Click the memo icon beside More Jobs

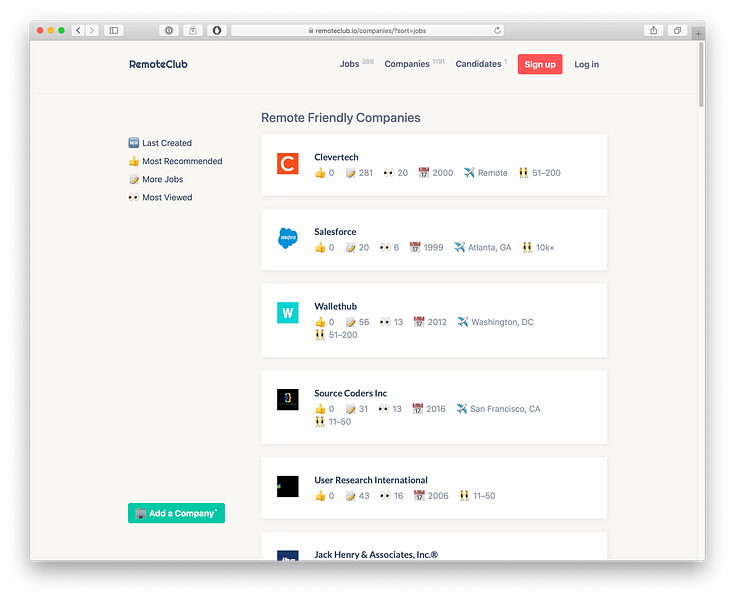coord(134,179)
